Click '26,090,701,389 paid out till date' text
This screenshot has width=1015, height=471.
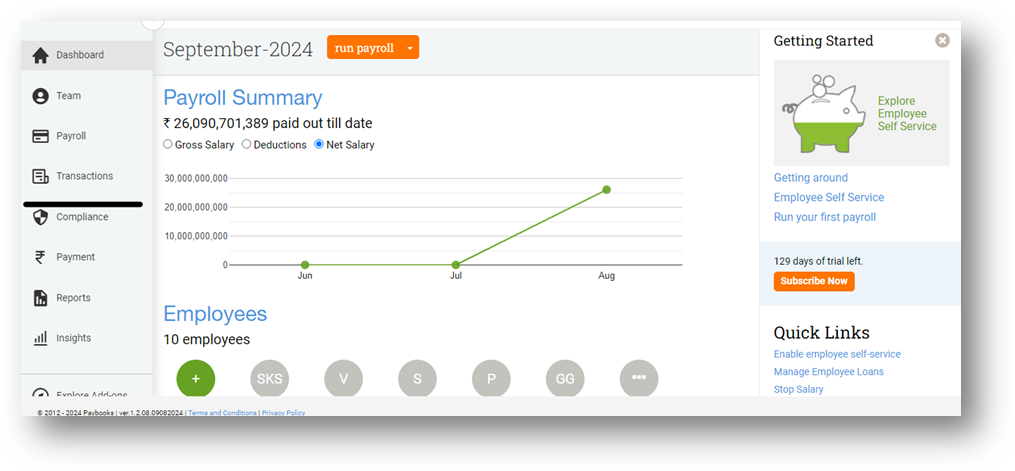pos(268,124)
